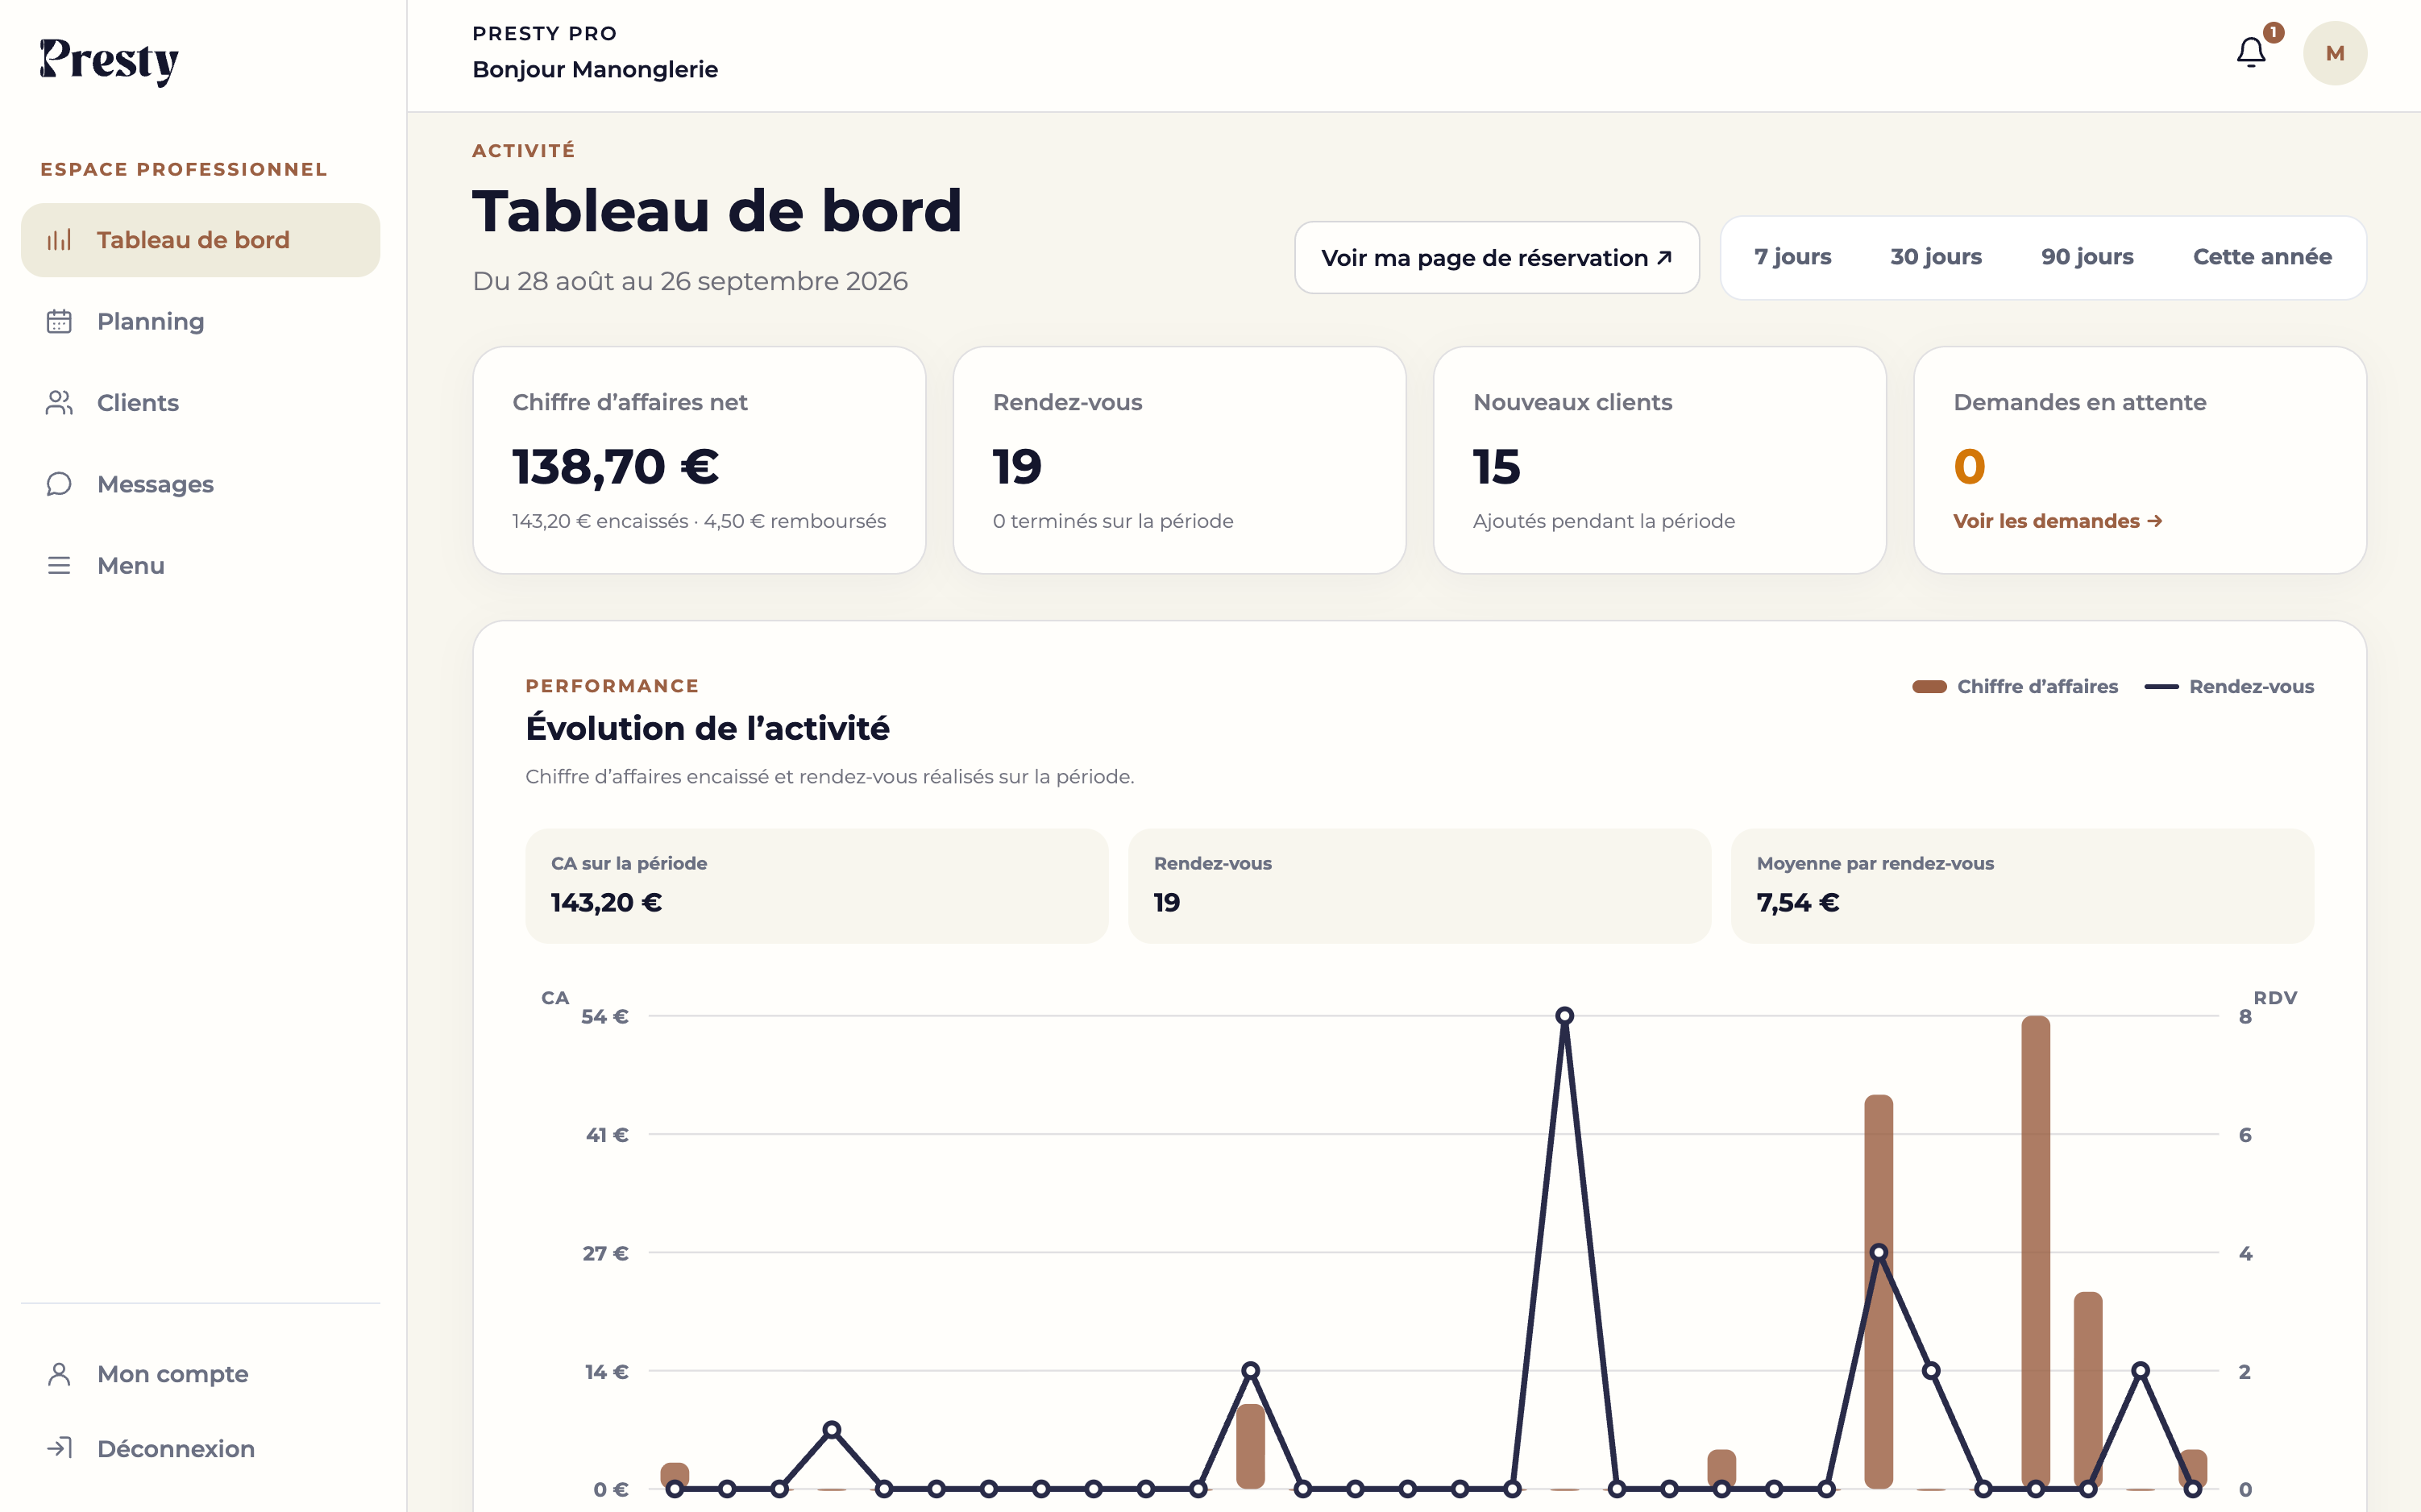Click the Rendez-vous 19 card value
Screen dimensions: 2421x1512
[1017, 467]
